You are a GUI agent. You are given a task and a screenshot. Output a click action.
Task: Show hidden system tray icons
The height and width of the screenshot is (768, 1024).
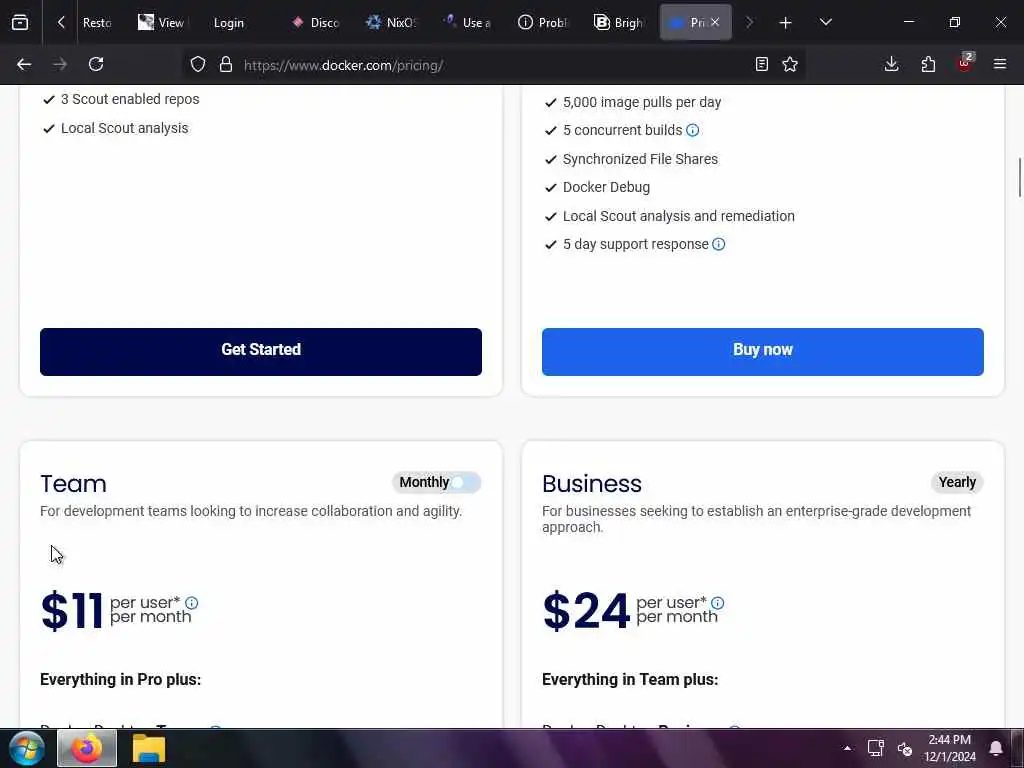(847, 748)
